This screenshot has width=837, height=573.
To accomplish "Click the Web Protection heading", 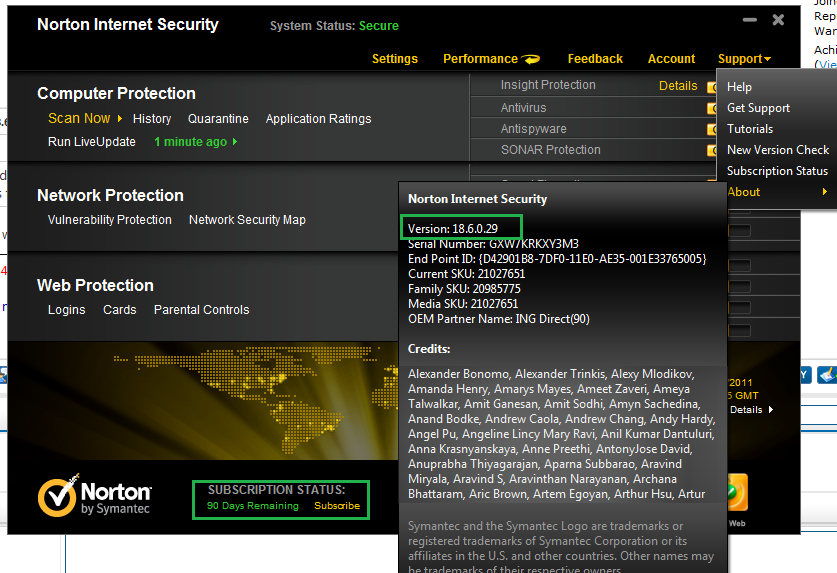I will click(95, 285).
